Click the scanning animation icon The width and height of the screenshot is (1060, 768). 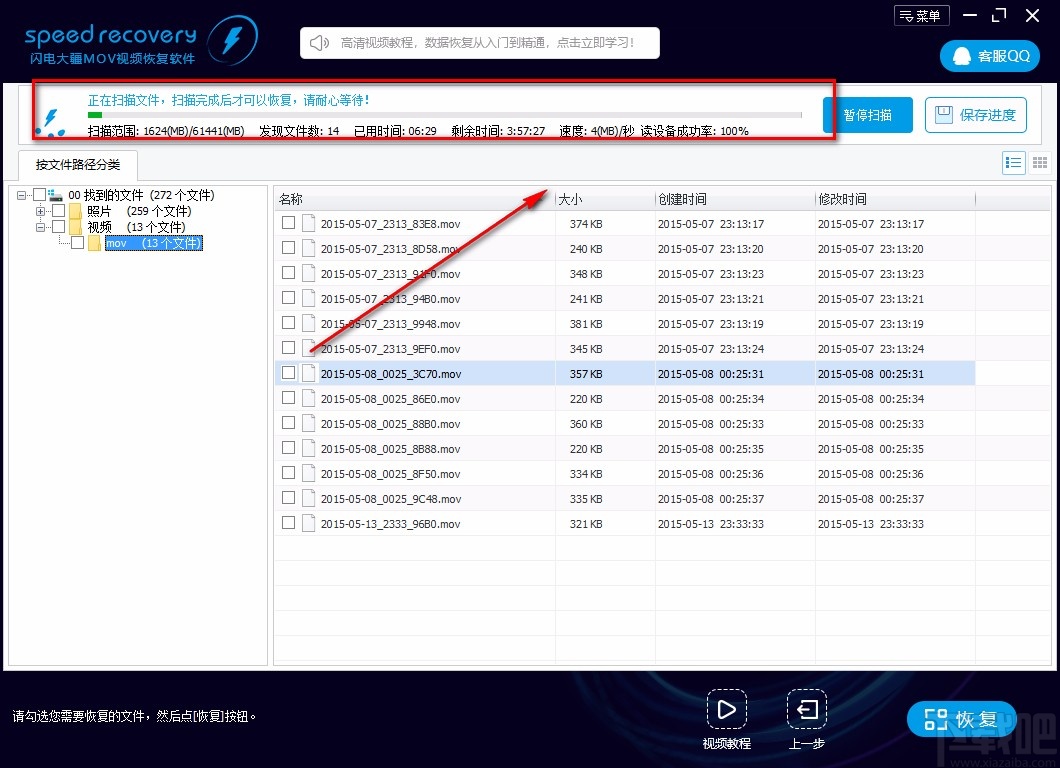[51, 122]
